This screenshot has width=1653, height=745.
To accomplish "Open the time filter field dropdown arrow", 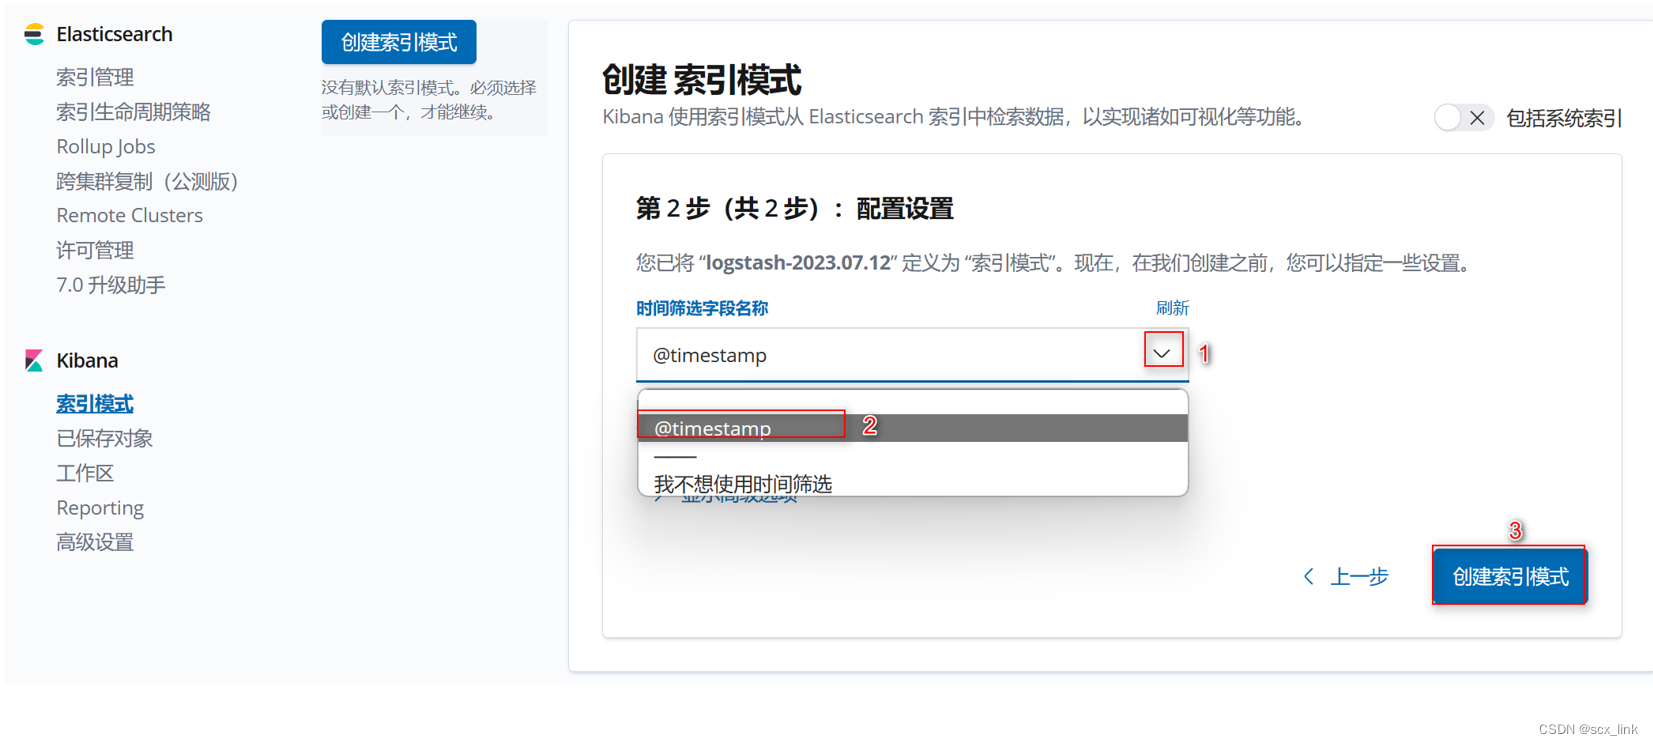I will 1162,352.
